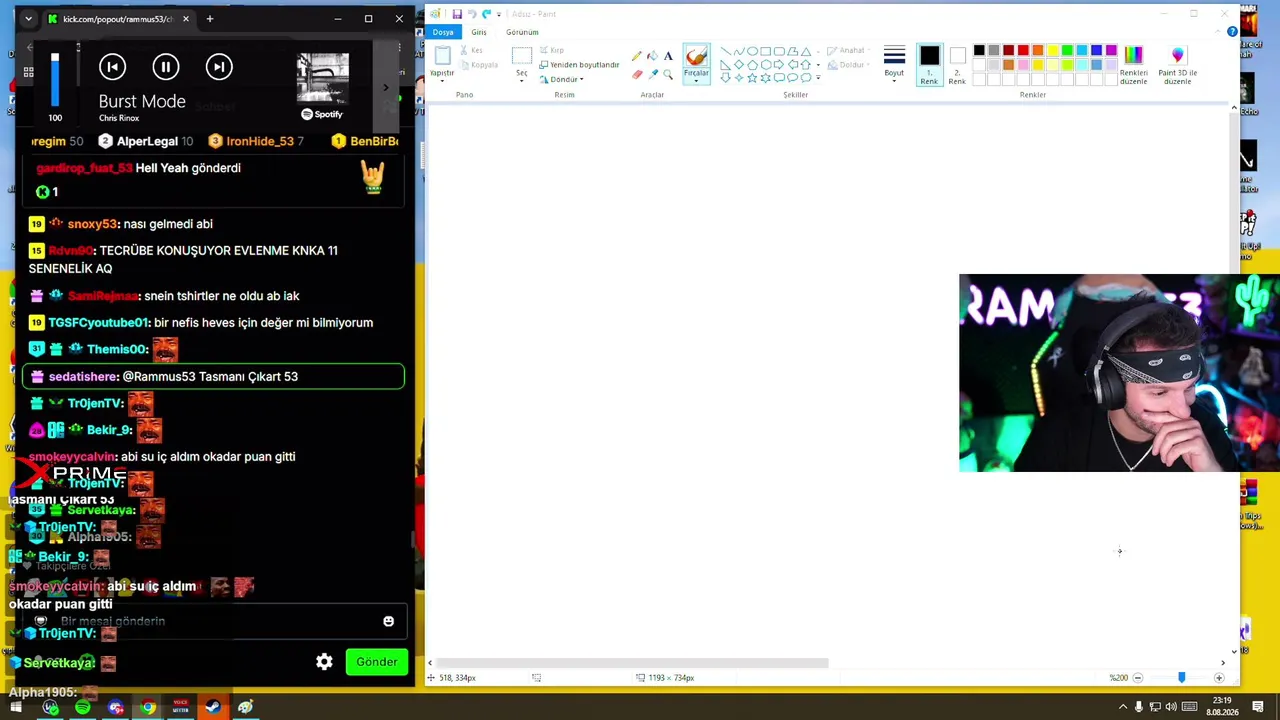Select 1. Renk foreground color box
Screen dimensions: 1280x720
[929, 65]
